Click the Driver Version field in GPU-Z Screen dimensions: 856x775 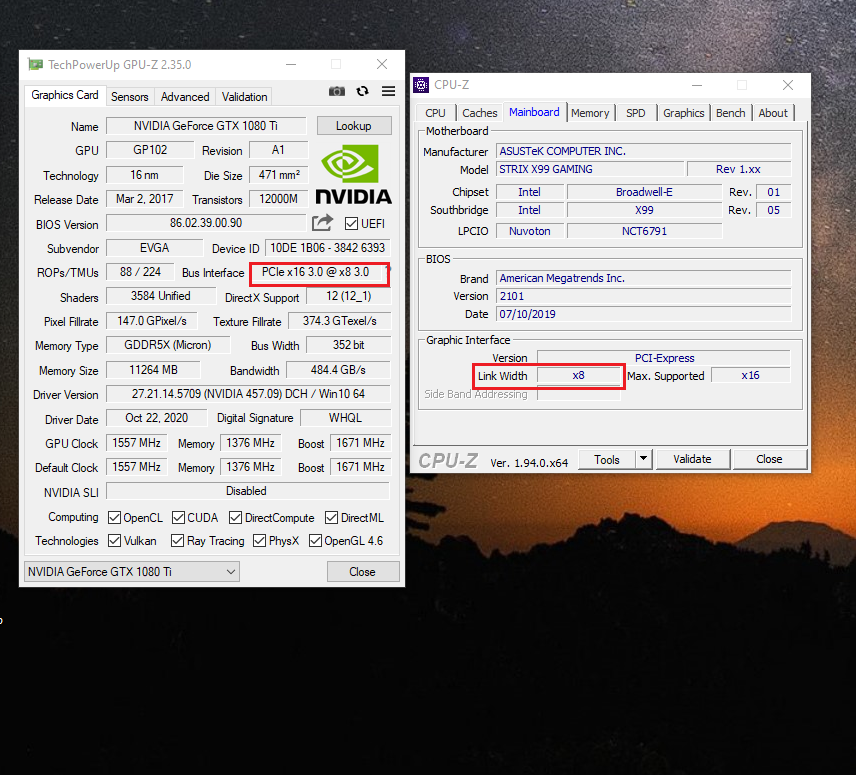pyautogui.click(x=248, y=394)
